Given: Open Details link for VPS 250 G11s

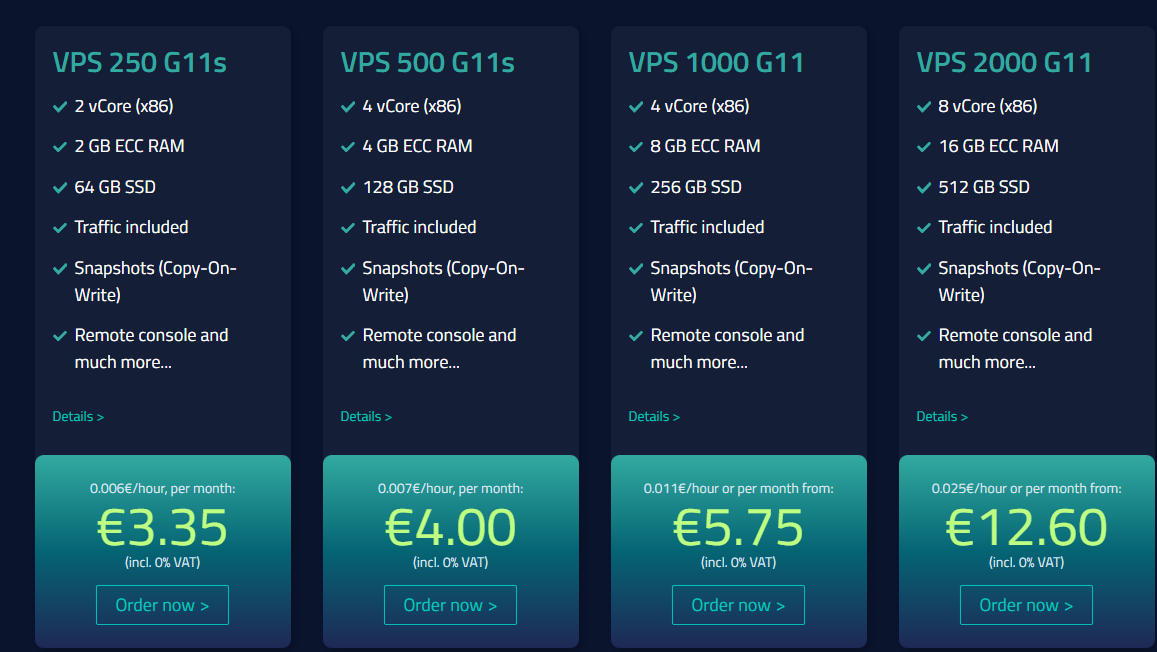Looking at the screenshot, I should (x=78, y=417).
